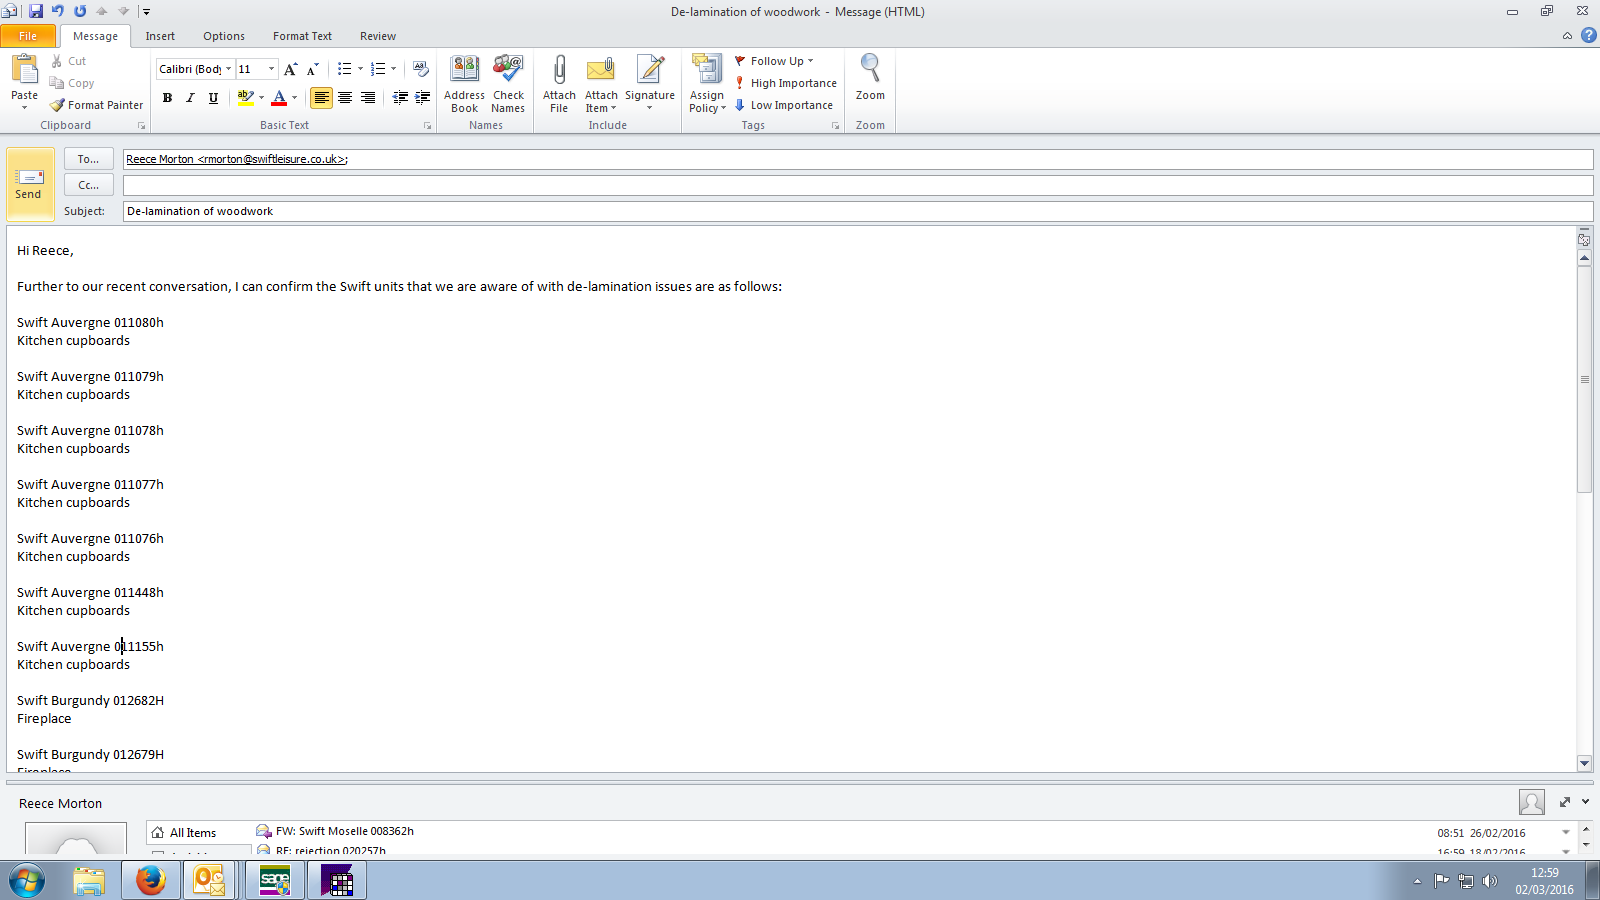The image size is (1600, 900).
Task: Save the message with the floppy disk icon
Action: pos(36,11)
